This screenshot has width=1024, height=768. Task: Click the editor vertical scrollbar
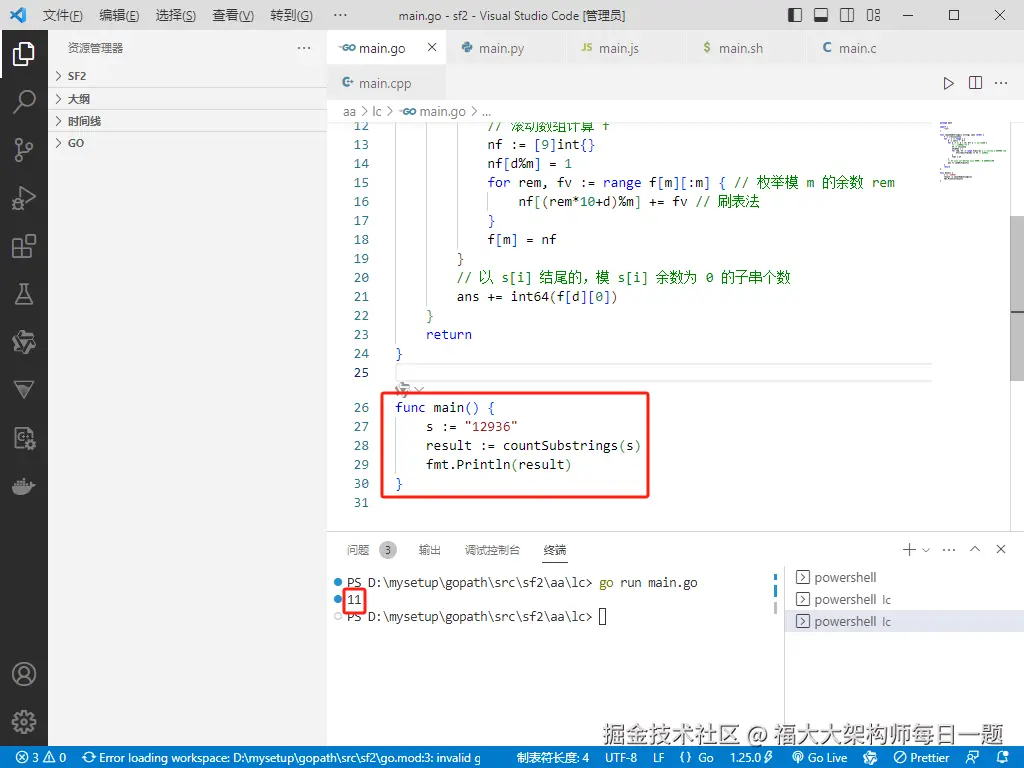coord(1017,298)
